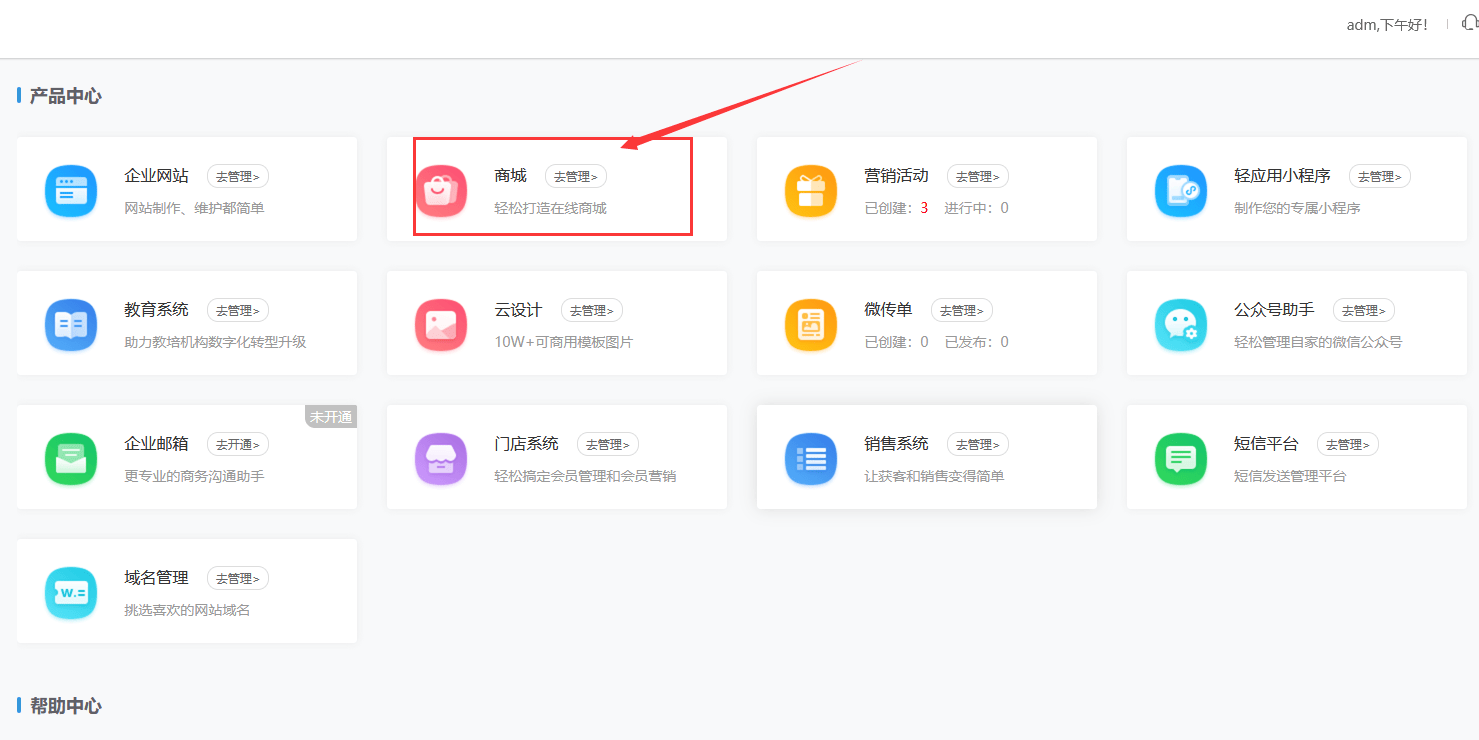This screenshot has height=740, width=1479.
Task: Click the description 轻松搞定会员管理和会员营销
Action: pos(585,476)
